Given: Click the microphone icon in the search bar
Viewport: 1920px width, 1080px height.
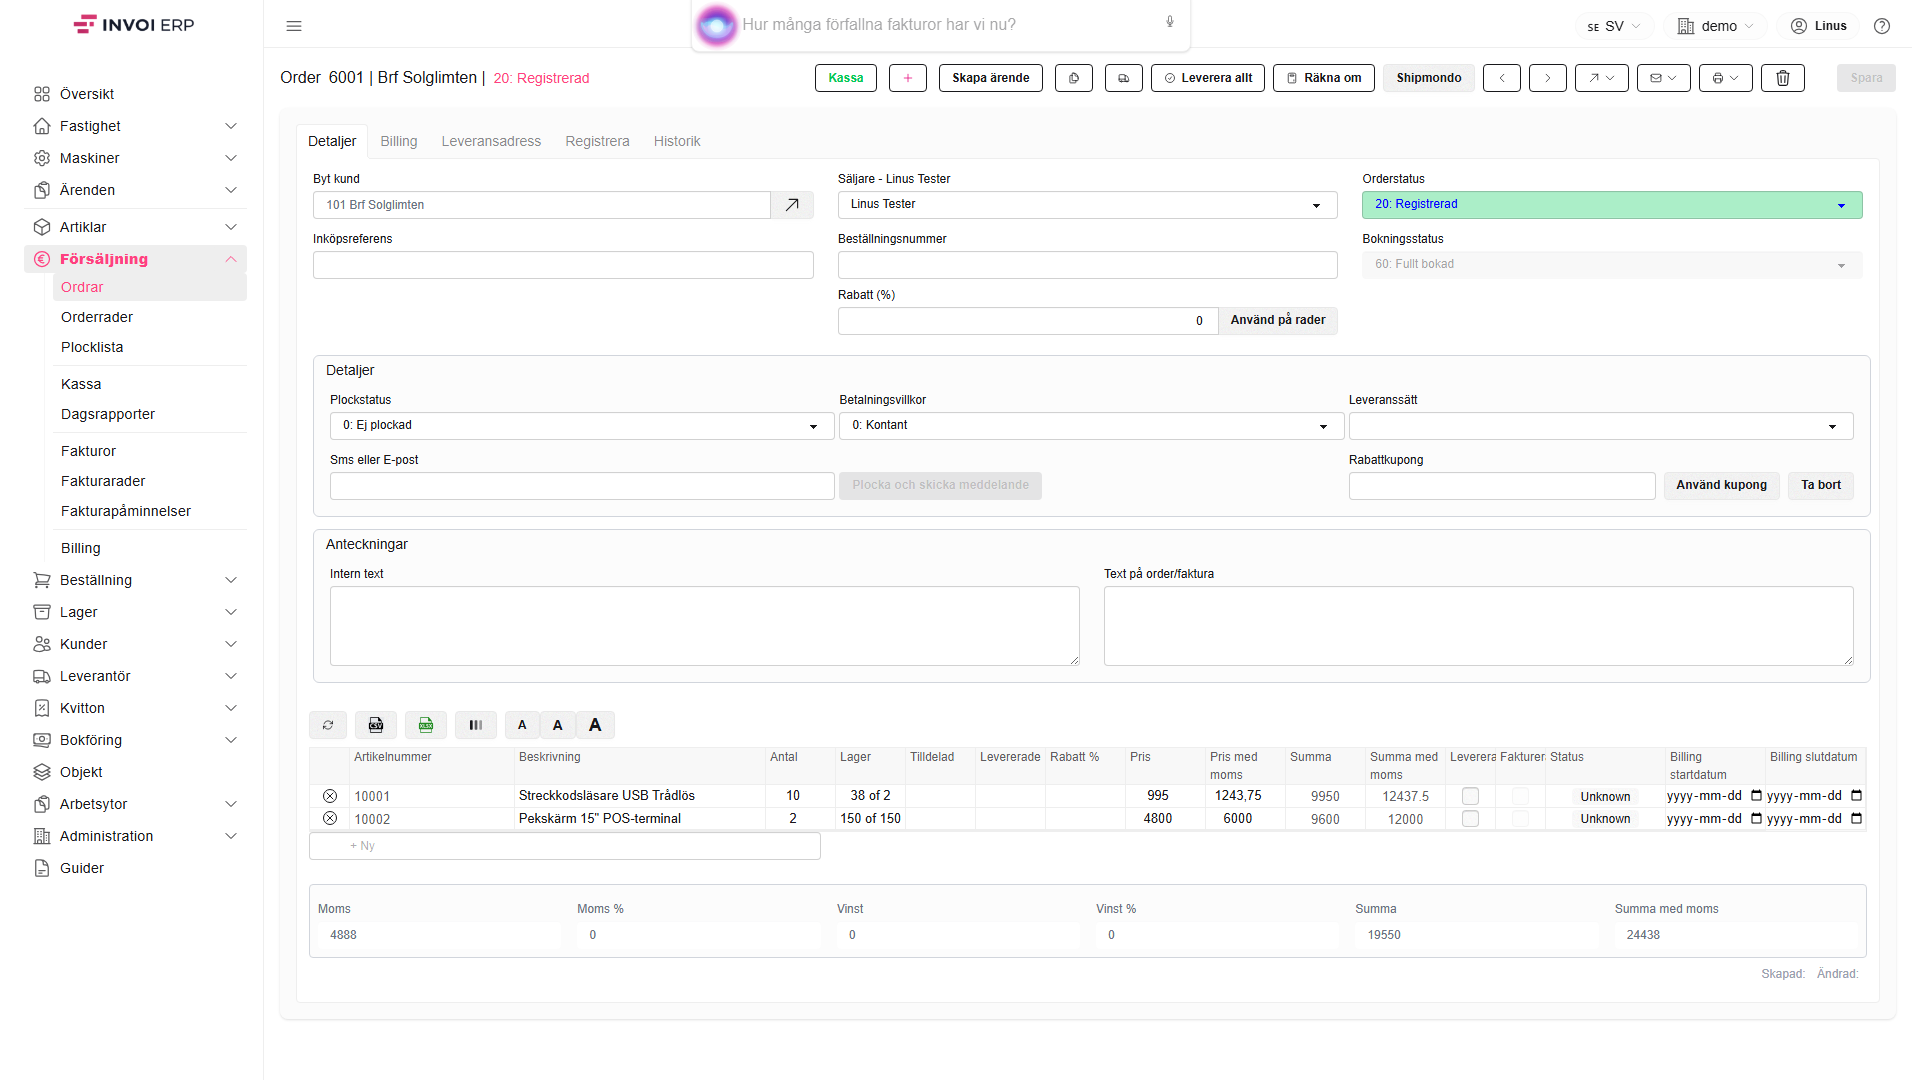Looking at the screenshot, I should 1169,22.
